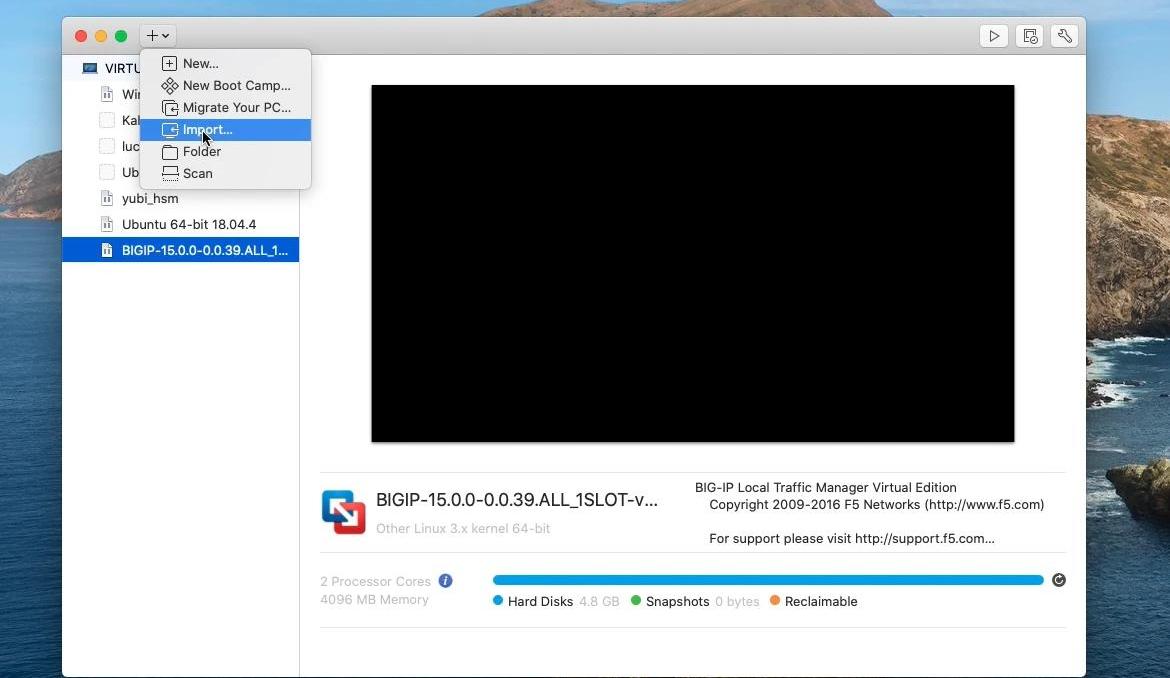Click the Migrate Your PC icon

(x=170, y=108)
